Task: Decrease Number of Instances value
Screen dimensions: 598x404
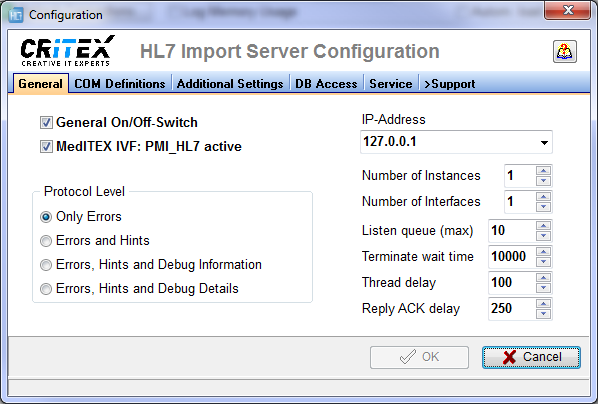Action: (x=543, y=181)
